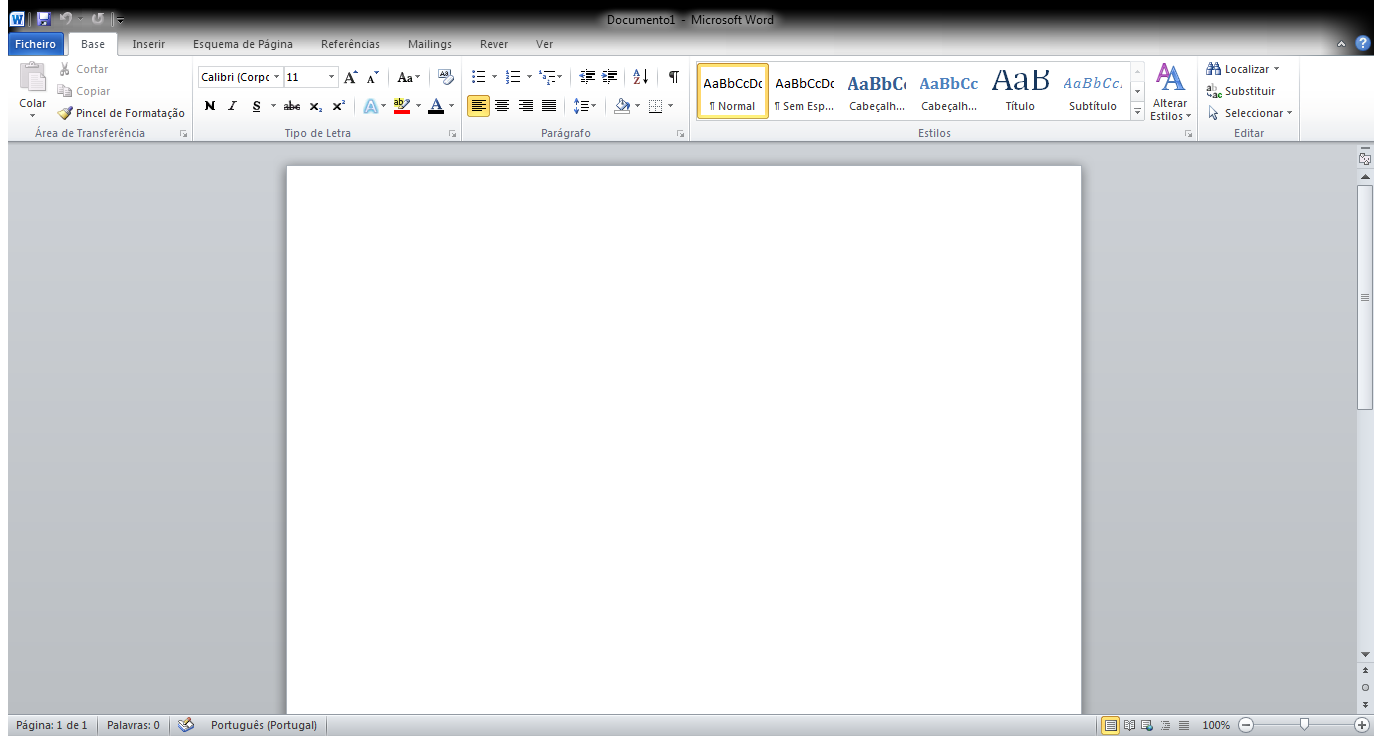This screenshot has width=1382, height=744.
Task: Open the Change Case Aa dropdown
Action: pyautogui.click(x=409, y=77)
